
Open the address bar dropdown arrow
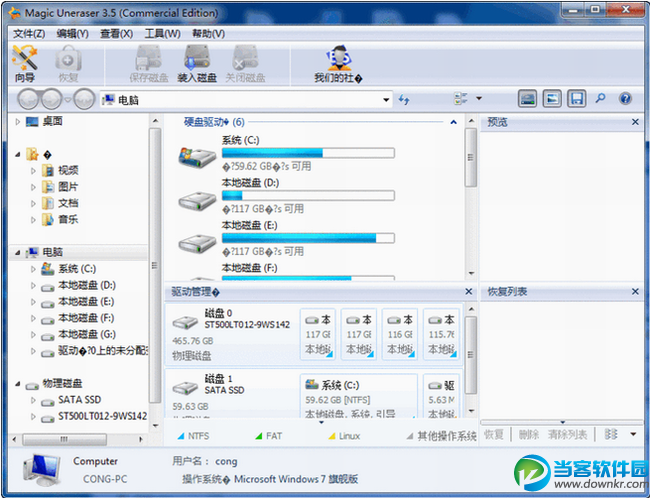tap(386, 100)
